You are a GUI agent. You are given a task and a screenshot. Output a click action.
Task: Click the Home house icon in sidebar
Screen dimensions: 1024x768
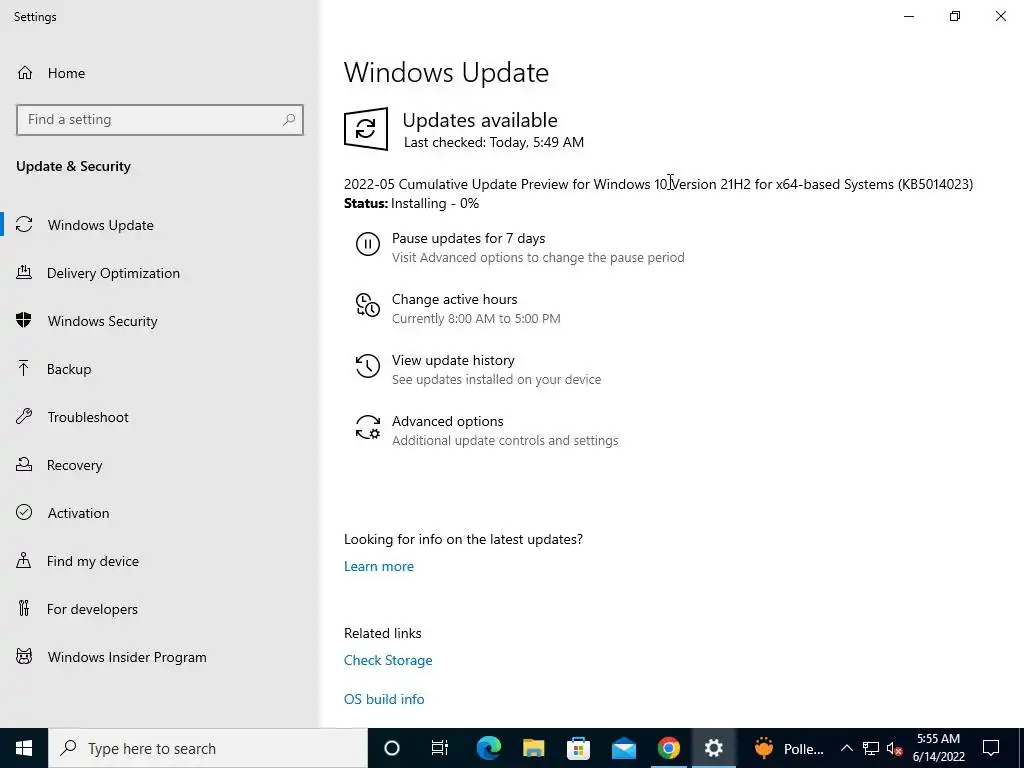coord(25,72)
